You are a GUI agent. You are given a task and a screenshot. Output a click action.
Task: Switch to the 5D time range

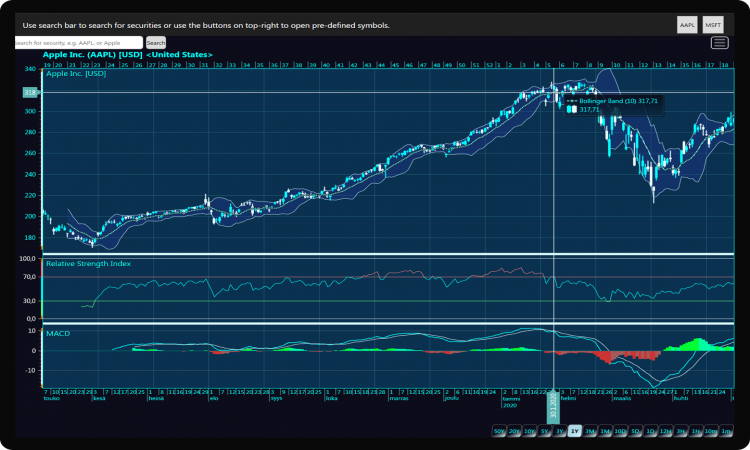pyautogui.click(x=635, y=431)
